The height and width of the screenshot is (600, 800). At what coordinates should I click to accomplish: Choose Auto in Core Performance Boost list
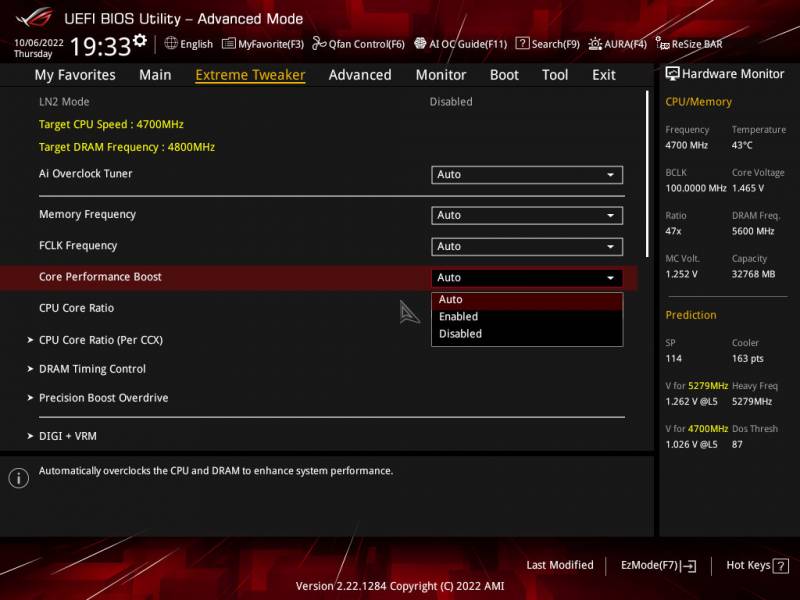(527, 300)
